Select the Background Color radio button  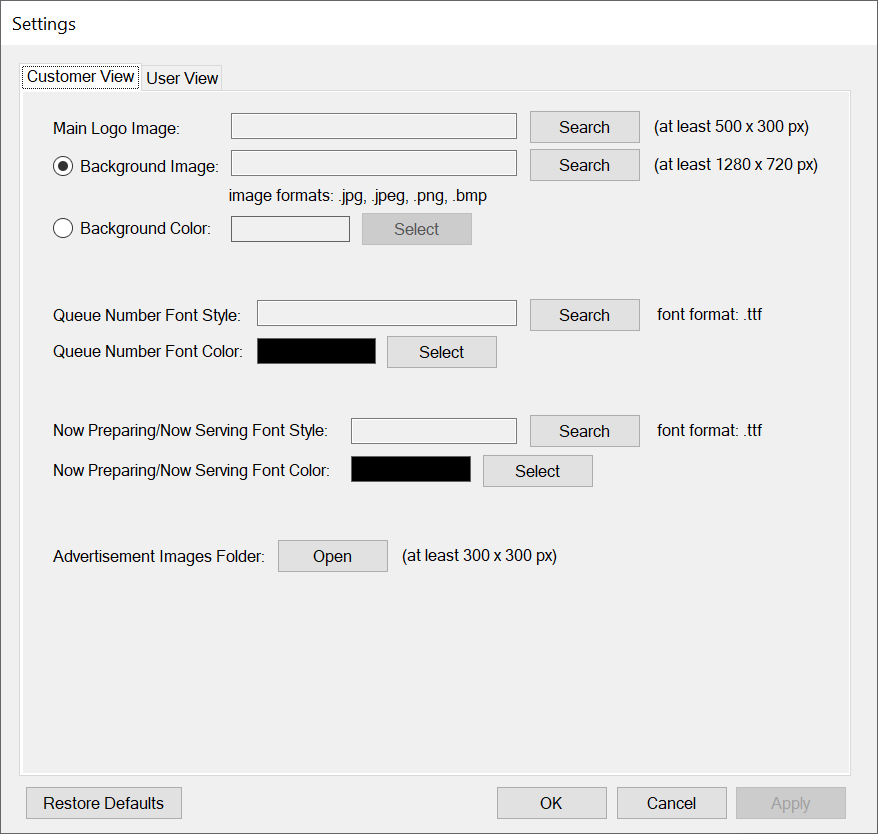[x=64, y=229]
